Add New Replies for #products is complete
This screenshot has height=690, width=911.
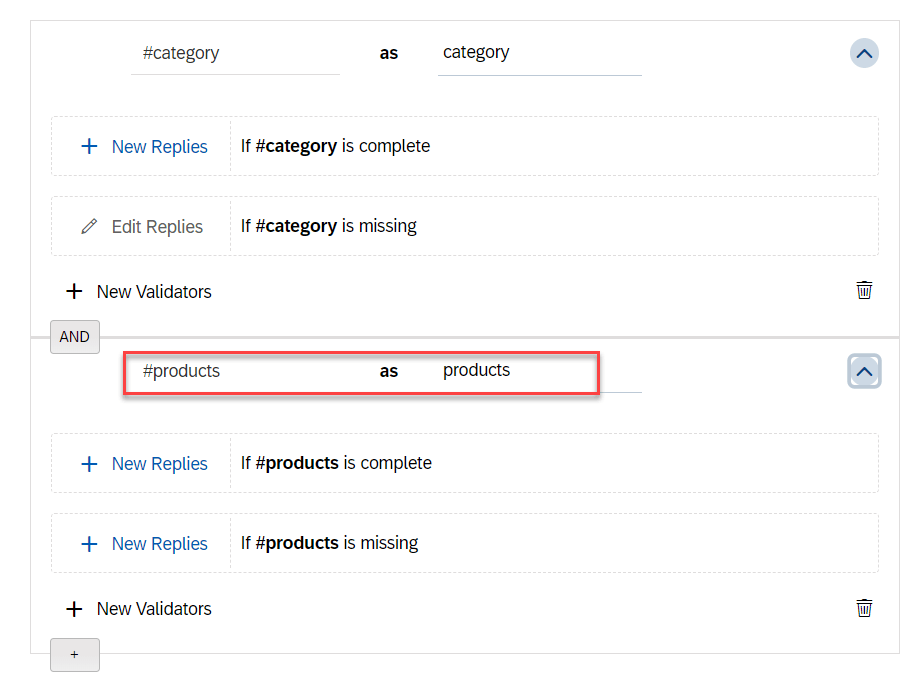point(143,464)
